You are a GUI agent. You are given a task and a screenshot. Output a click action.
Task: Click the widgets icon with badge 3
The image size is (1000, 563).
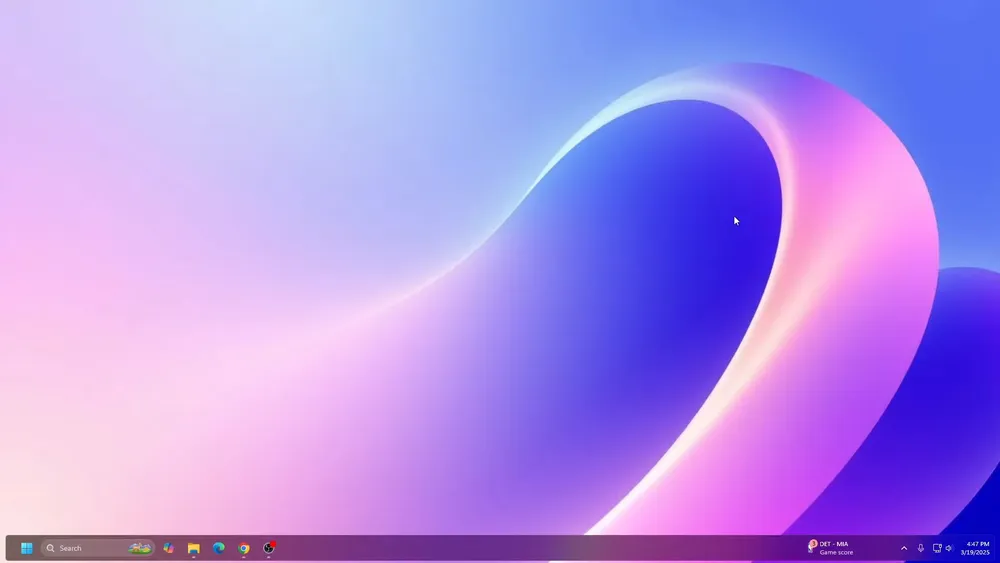[812, 547]
